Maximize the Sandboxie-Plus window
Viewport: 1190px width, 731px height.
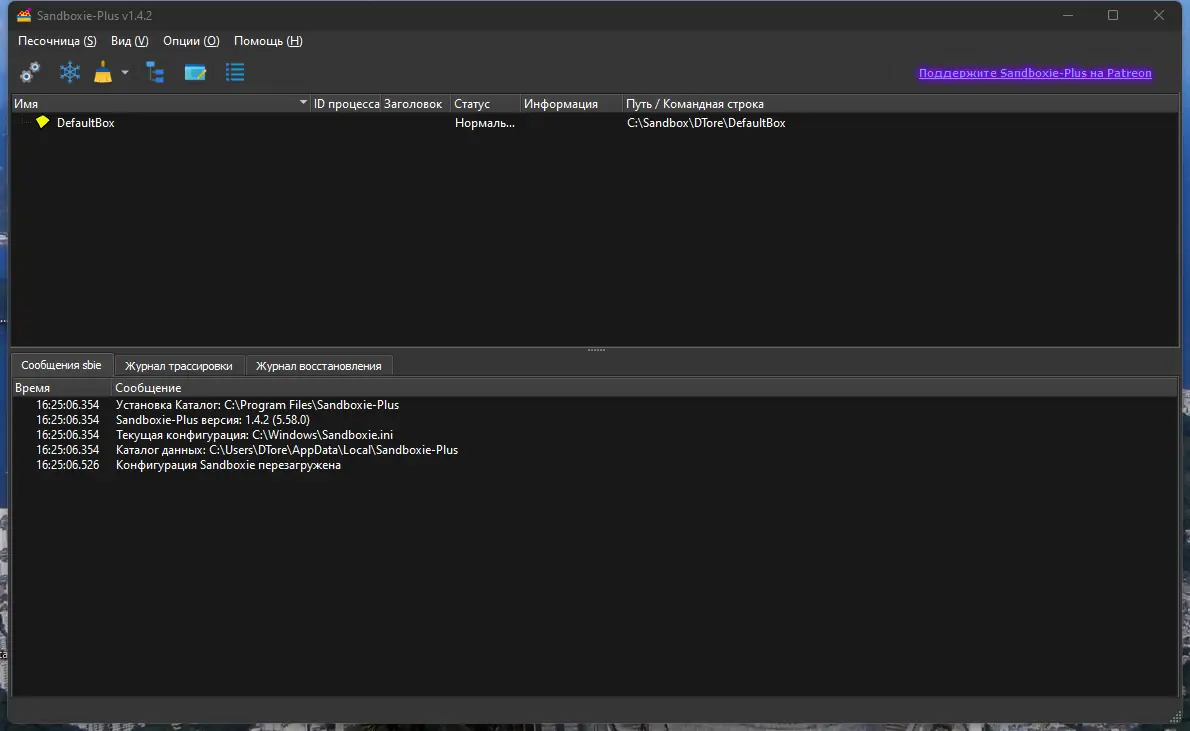(x=1113, y=15)
